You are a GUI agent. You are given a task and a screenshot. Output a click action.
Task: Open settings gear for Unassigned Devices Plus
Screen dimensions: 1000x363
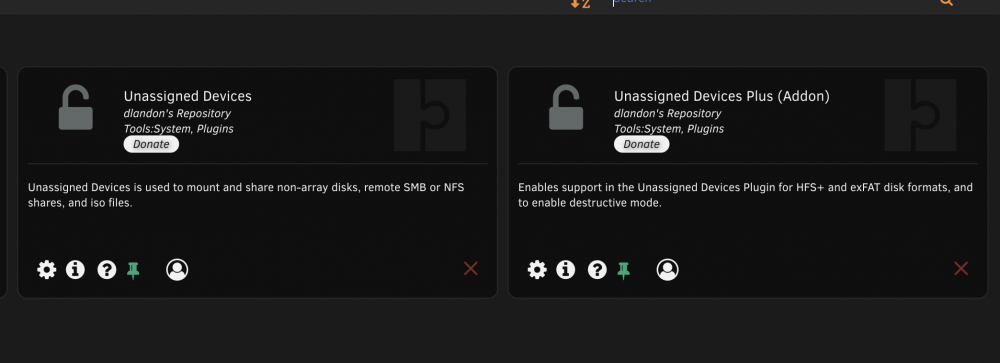point(537,270)
